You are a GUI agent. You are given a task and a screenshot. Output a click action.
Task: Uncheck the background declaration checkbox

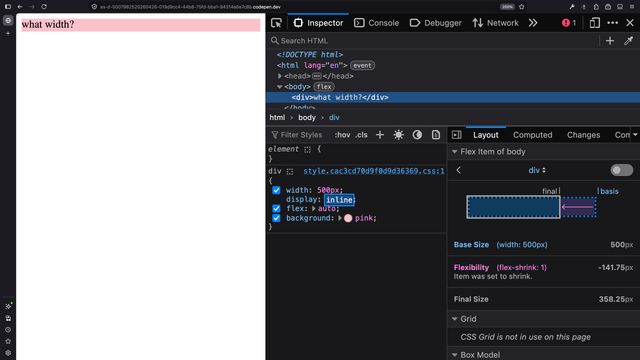tap(276, 218)
